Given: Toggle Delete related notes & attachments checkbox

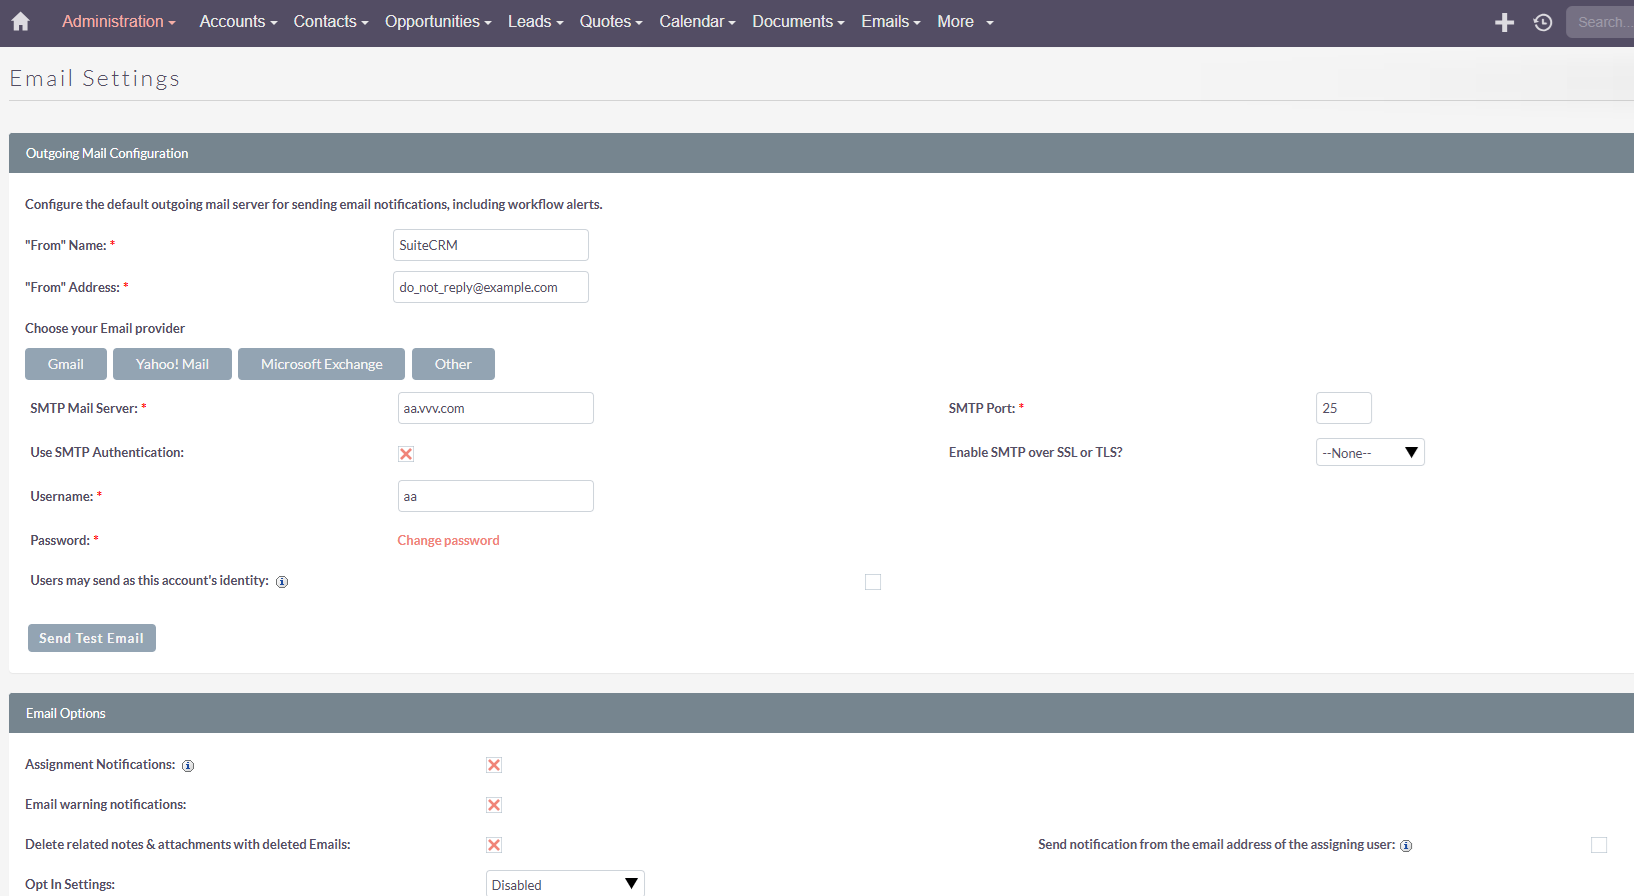Looking at the screenshot, I should click(x=494, y=845).
